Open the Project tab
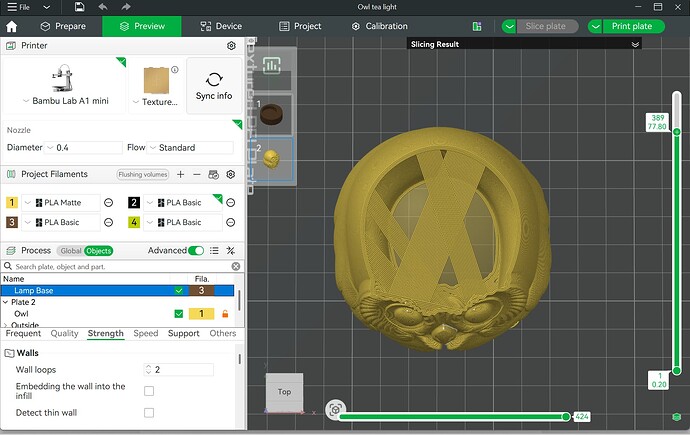The width and height of the screenshot is (690, 435). click(x=300, y=26)
